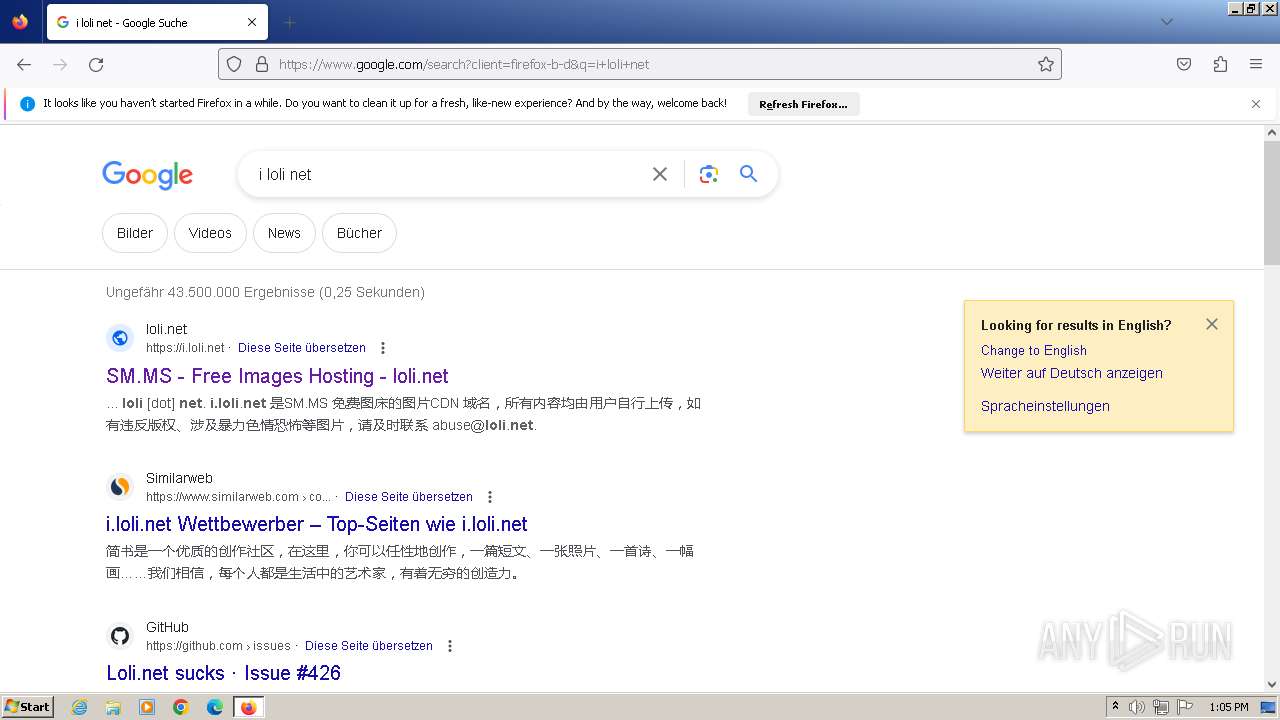1280x720 pixels.
Task: Launch Chrome from the taskbar
Action: click(181, 707)
